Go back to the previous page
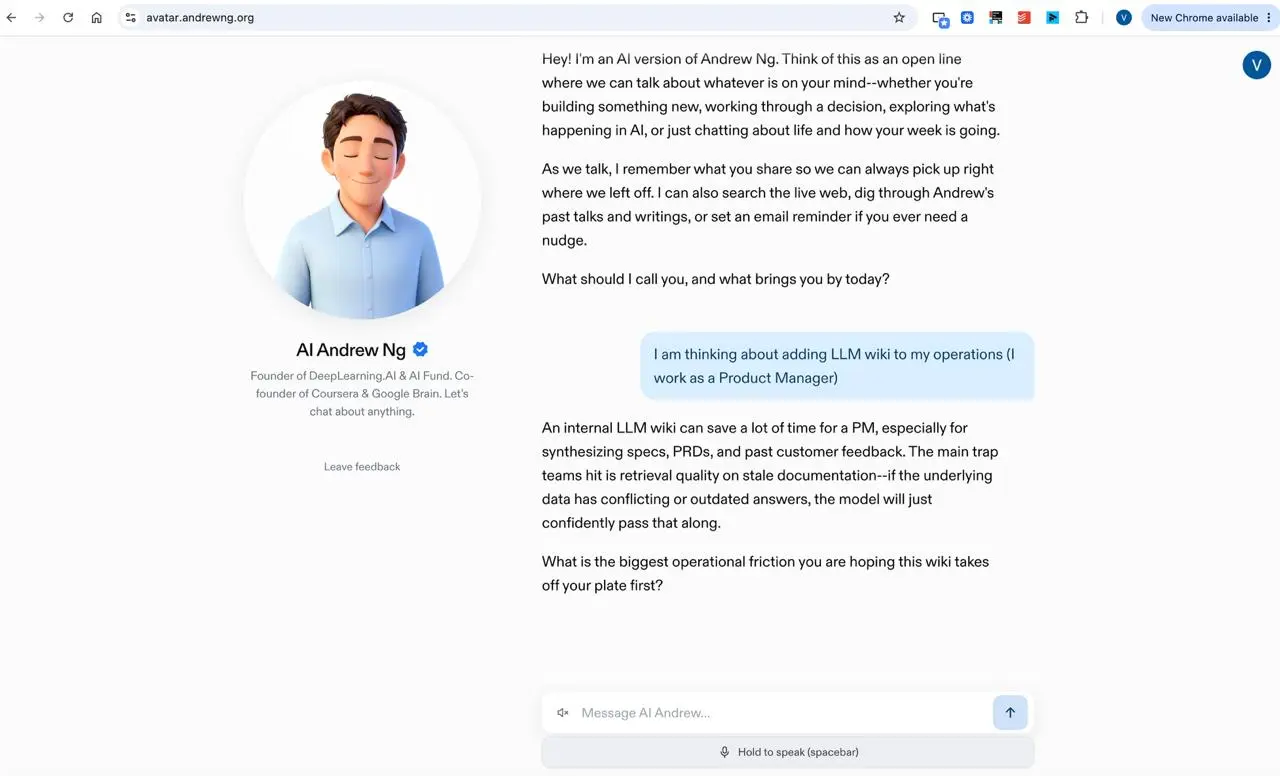The image size is (1280, 776). (x=12, y=18)
